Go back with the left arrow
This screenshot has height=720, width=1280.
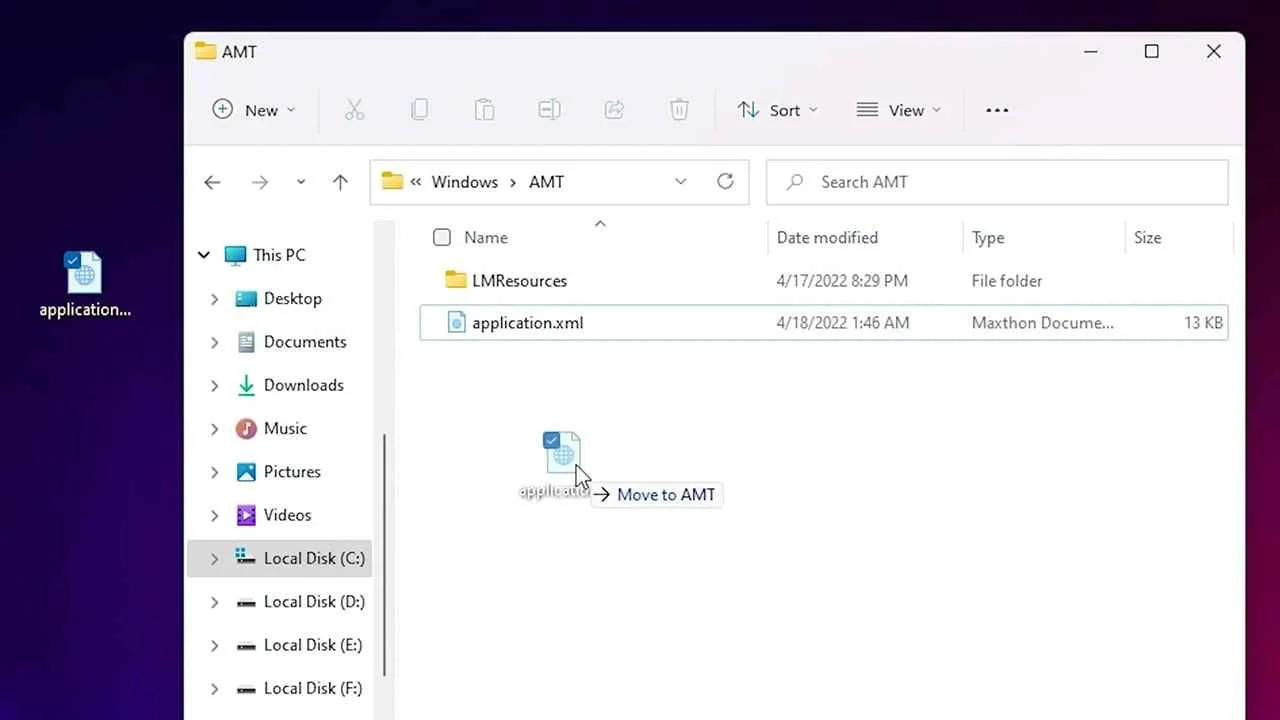pyautogui.click(x=212, y=182)
